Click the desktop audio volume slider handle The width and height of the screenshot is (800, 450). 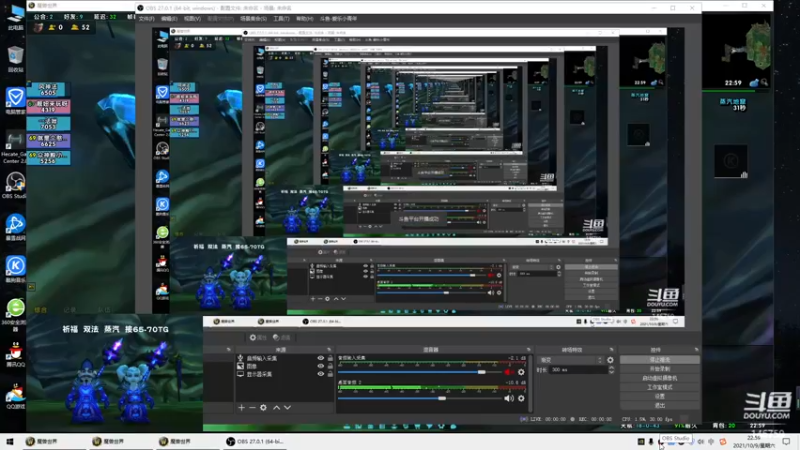[x=442, y=398]
